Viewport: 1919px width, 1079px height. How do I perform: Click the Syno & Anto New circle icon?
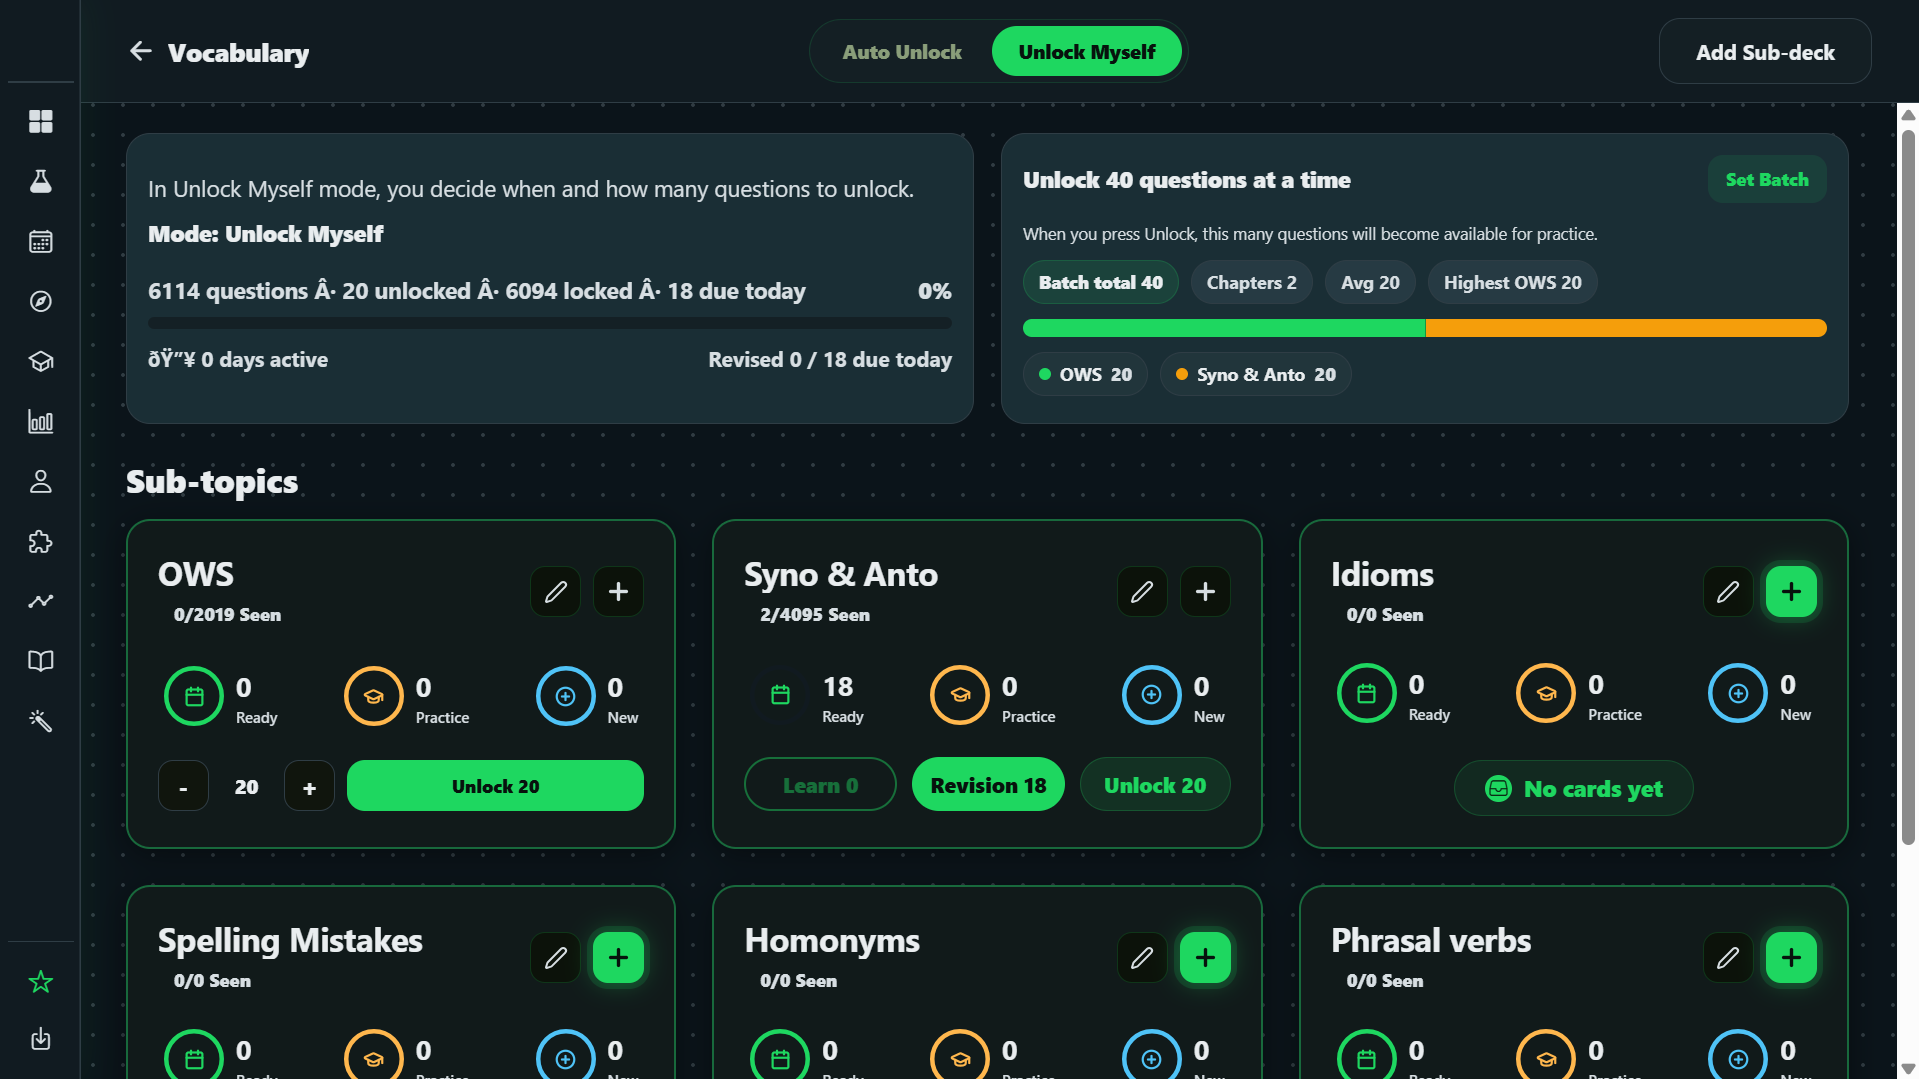tap(1152, 695)
